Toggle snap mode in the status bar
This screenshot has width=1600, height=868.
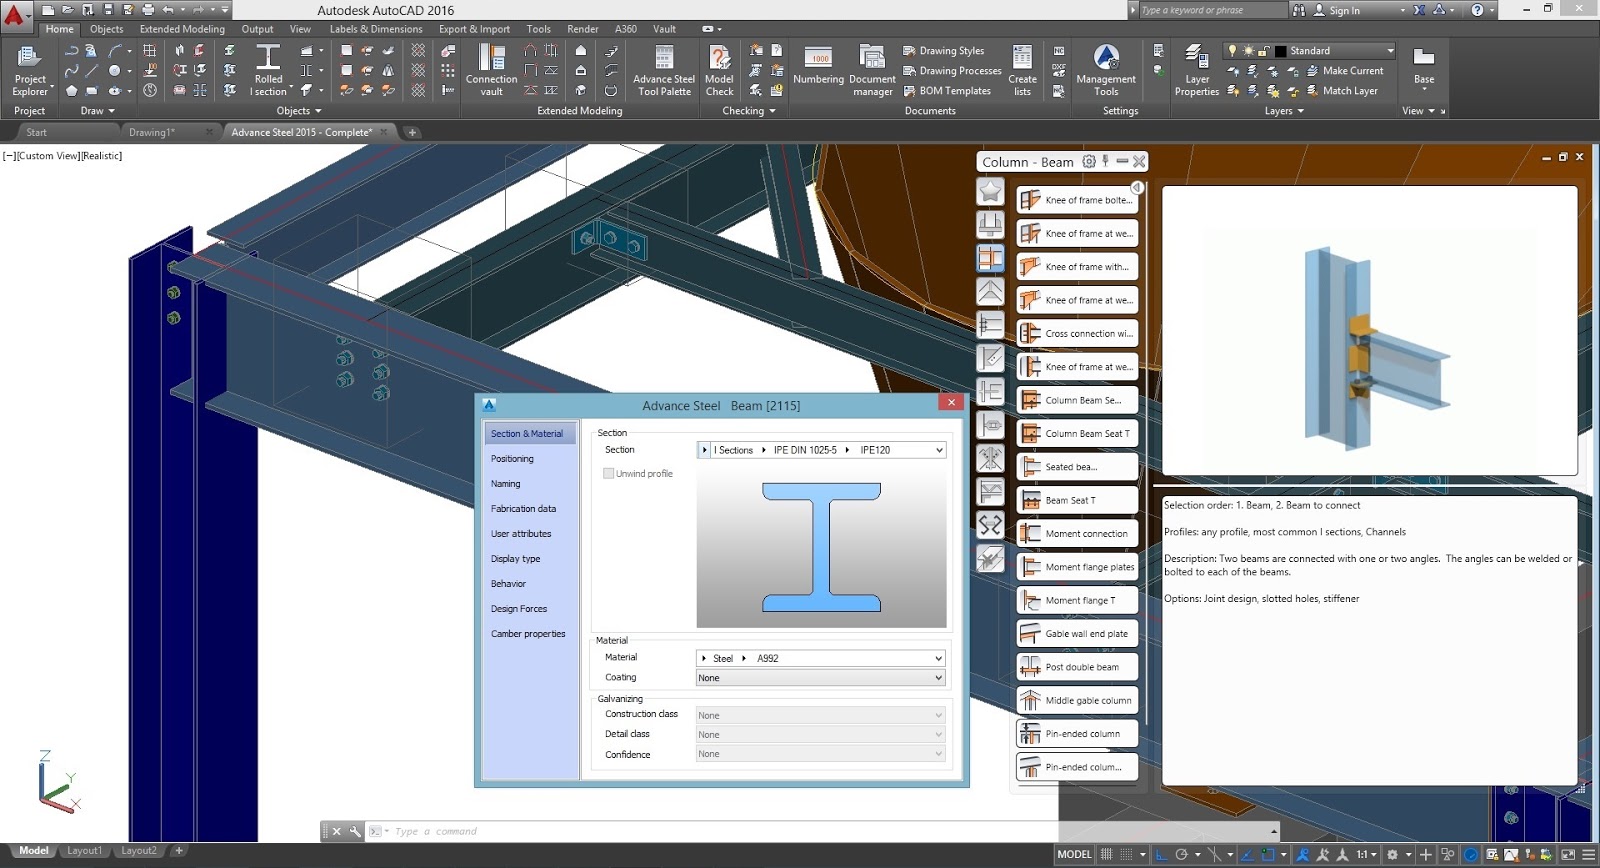1127,855
